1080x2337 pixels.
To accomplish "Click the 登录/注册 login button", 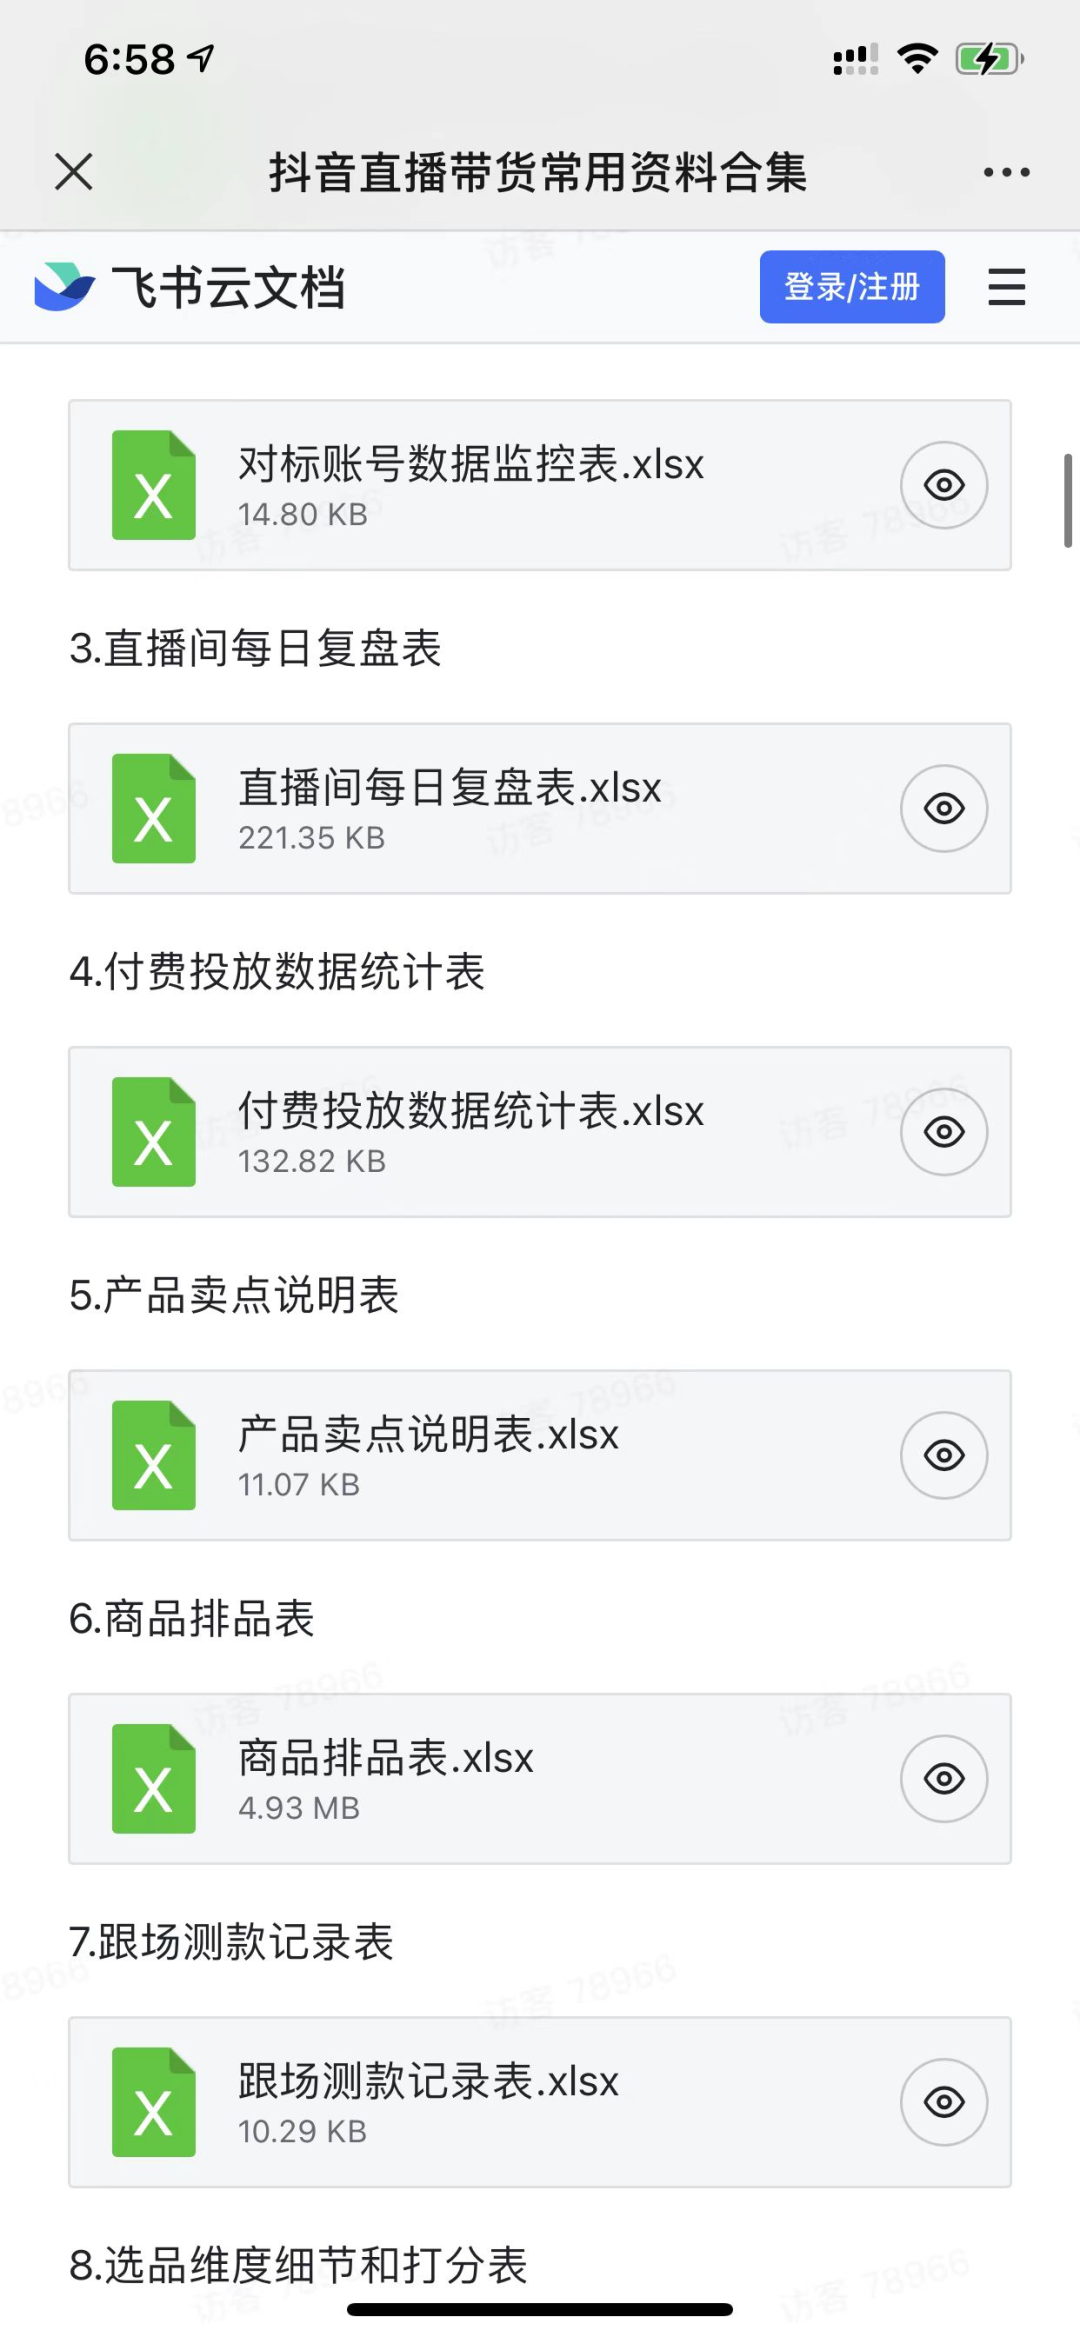I will pyautogui.click(x=852, y=287).
